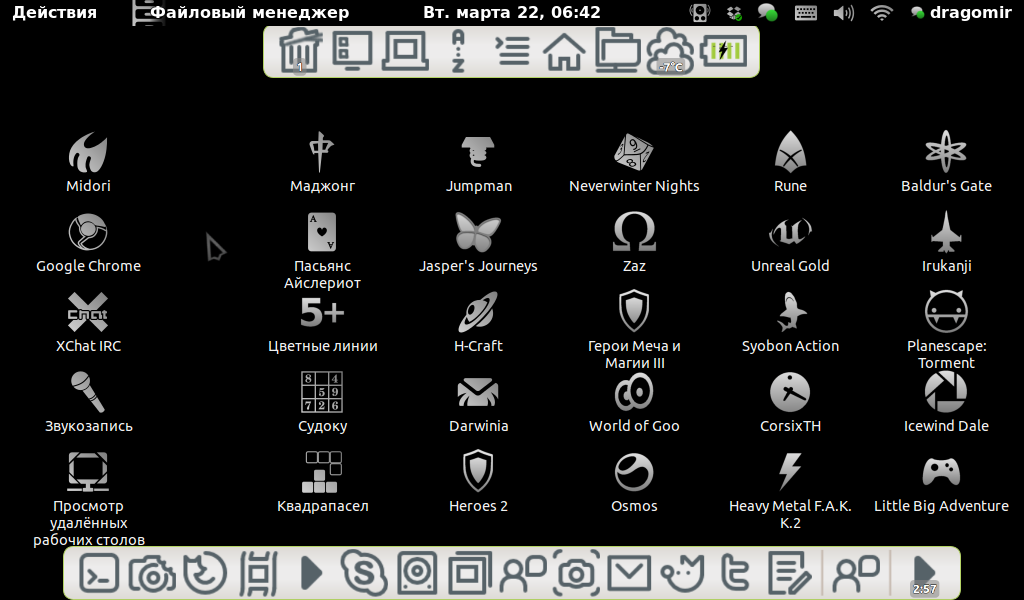The height and width of the screenshot is (600, 1024).
Task: Open the mail envelope icon
Action: click(629, 573)
